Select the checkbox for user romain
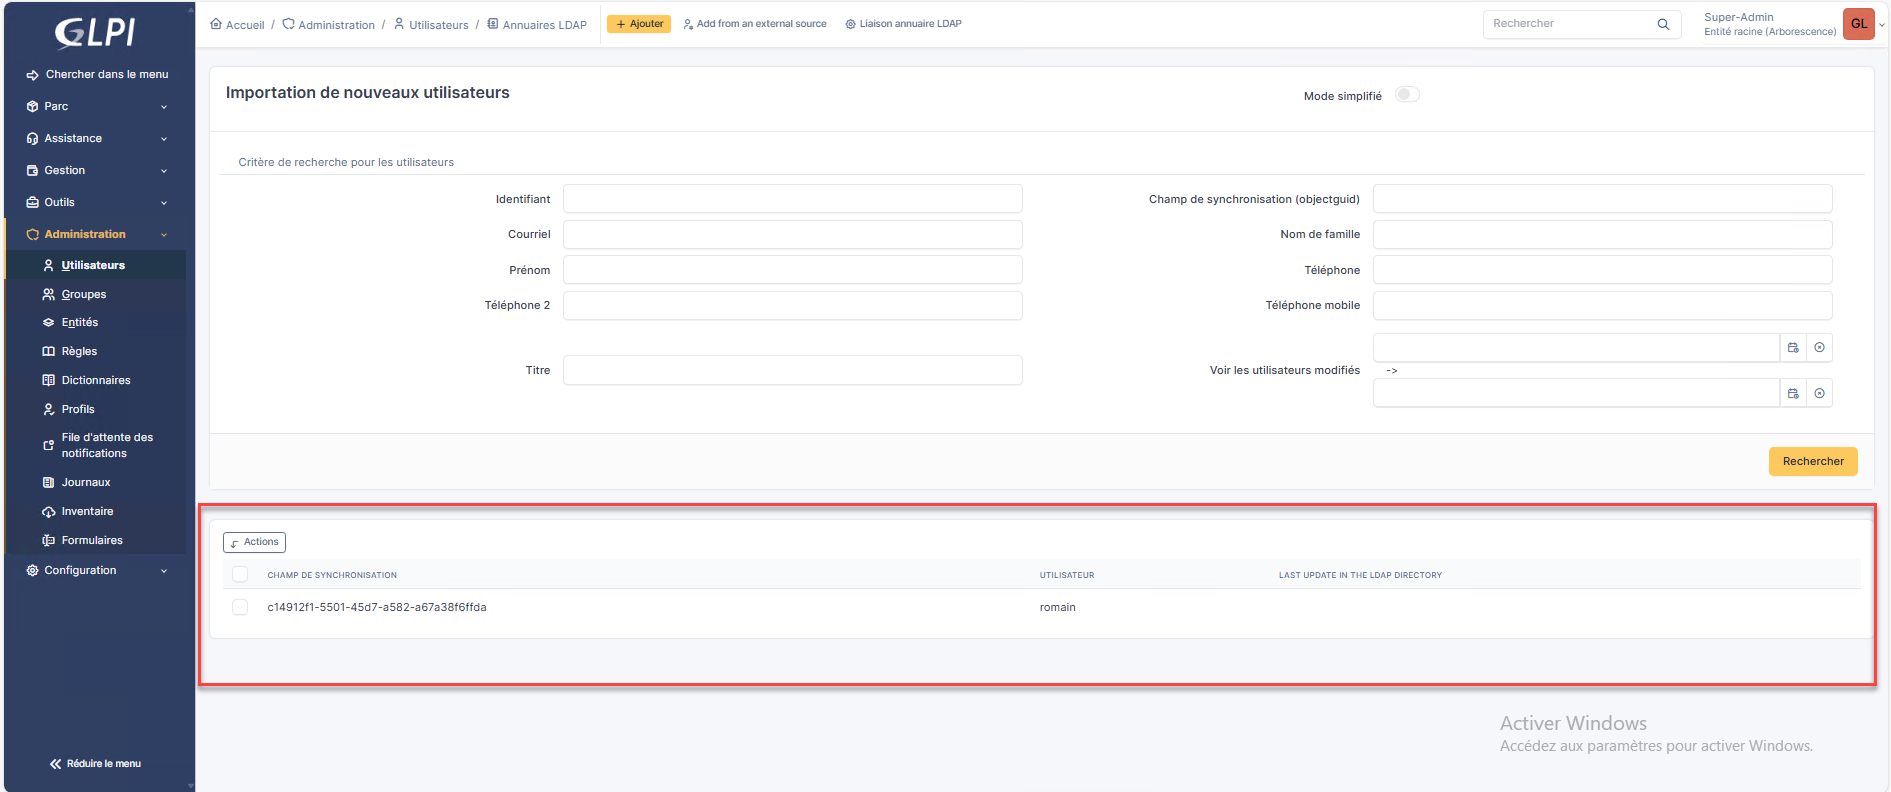Image resolution: width=1891 pixels, height=792 pixels. [x=240, y=607]
